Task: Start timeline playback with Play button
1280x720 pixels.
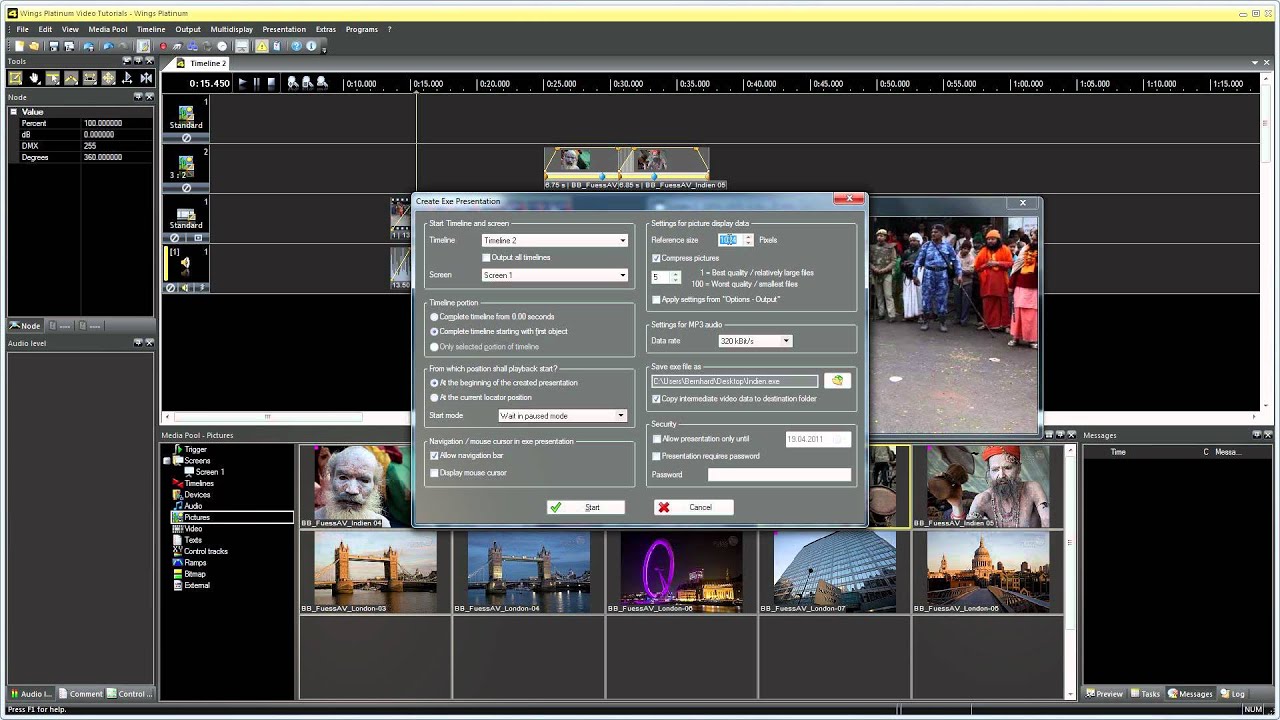Action: click(x=242, y=84)
